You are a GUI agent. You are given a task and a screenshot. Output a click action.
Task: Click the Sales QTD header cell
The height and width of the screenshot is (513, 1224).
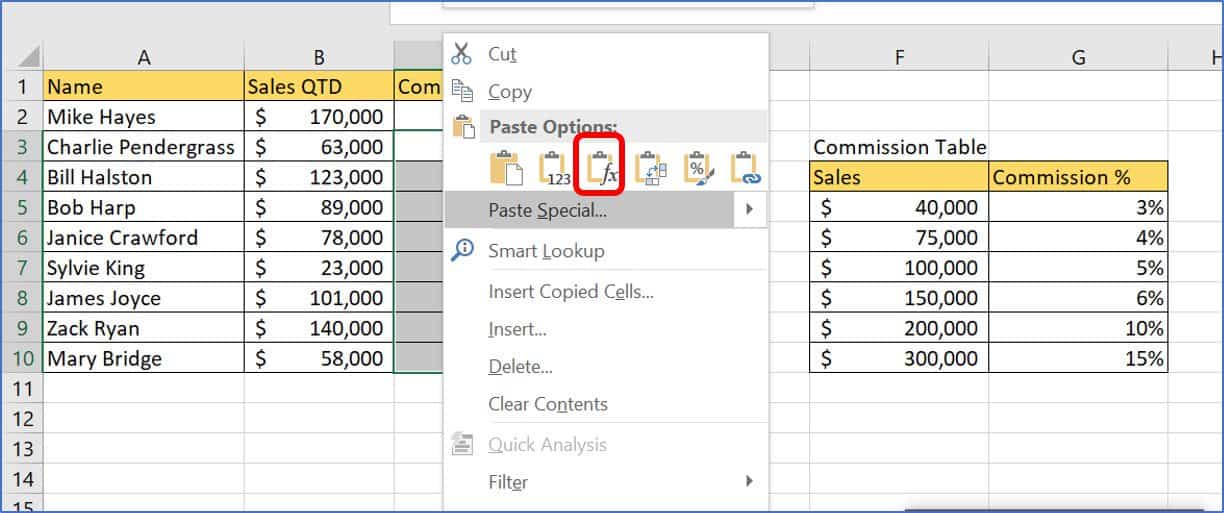click(319, 86)
